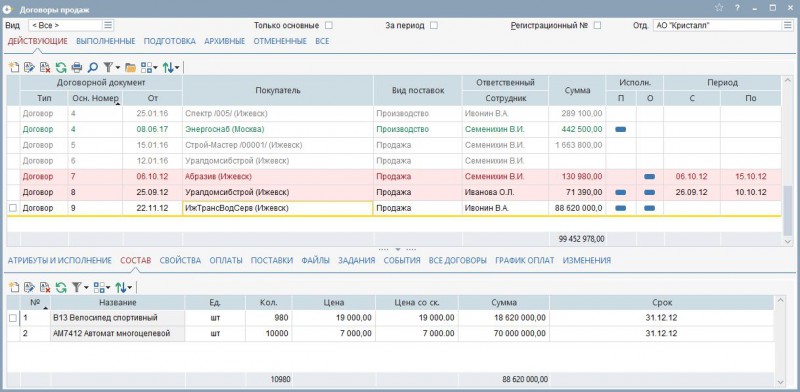Click the funnel filter icon in the upper toolbar
Viewport: 800px width, 392px height.
coord(108,67)
